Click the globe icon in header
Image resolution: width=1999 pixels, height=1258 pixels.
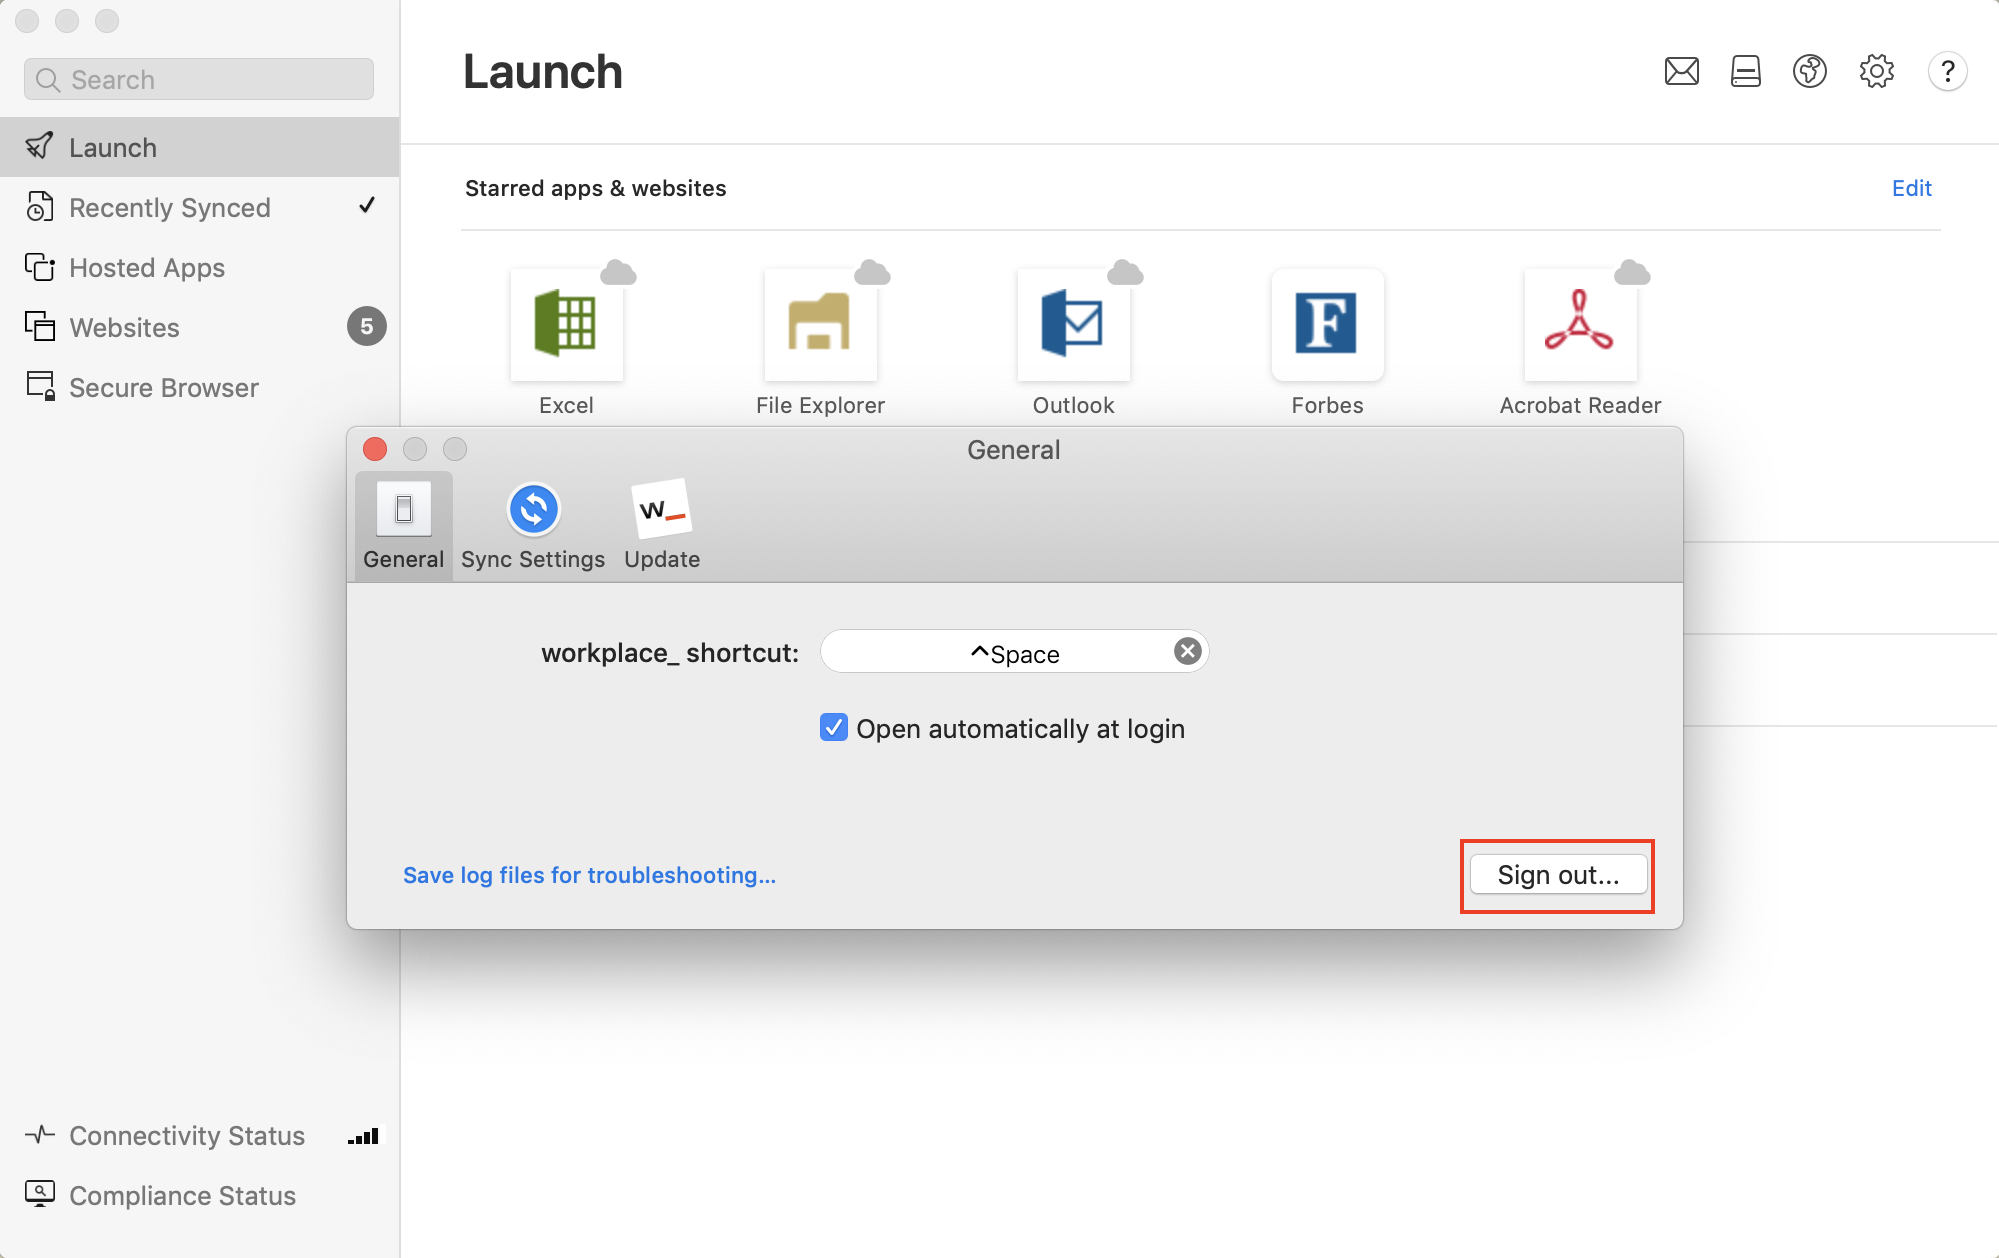[1809, 71]
